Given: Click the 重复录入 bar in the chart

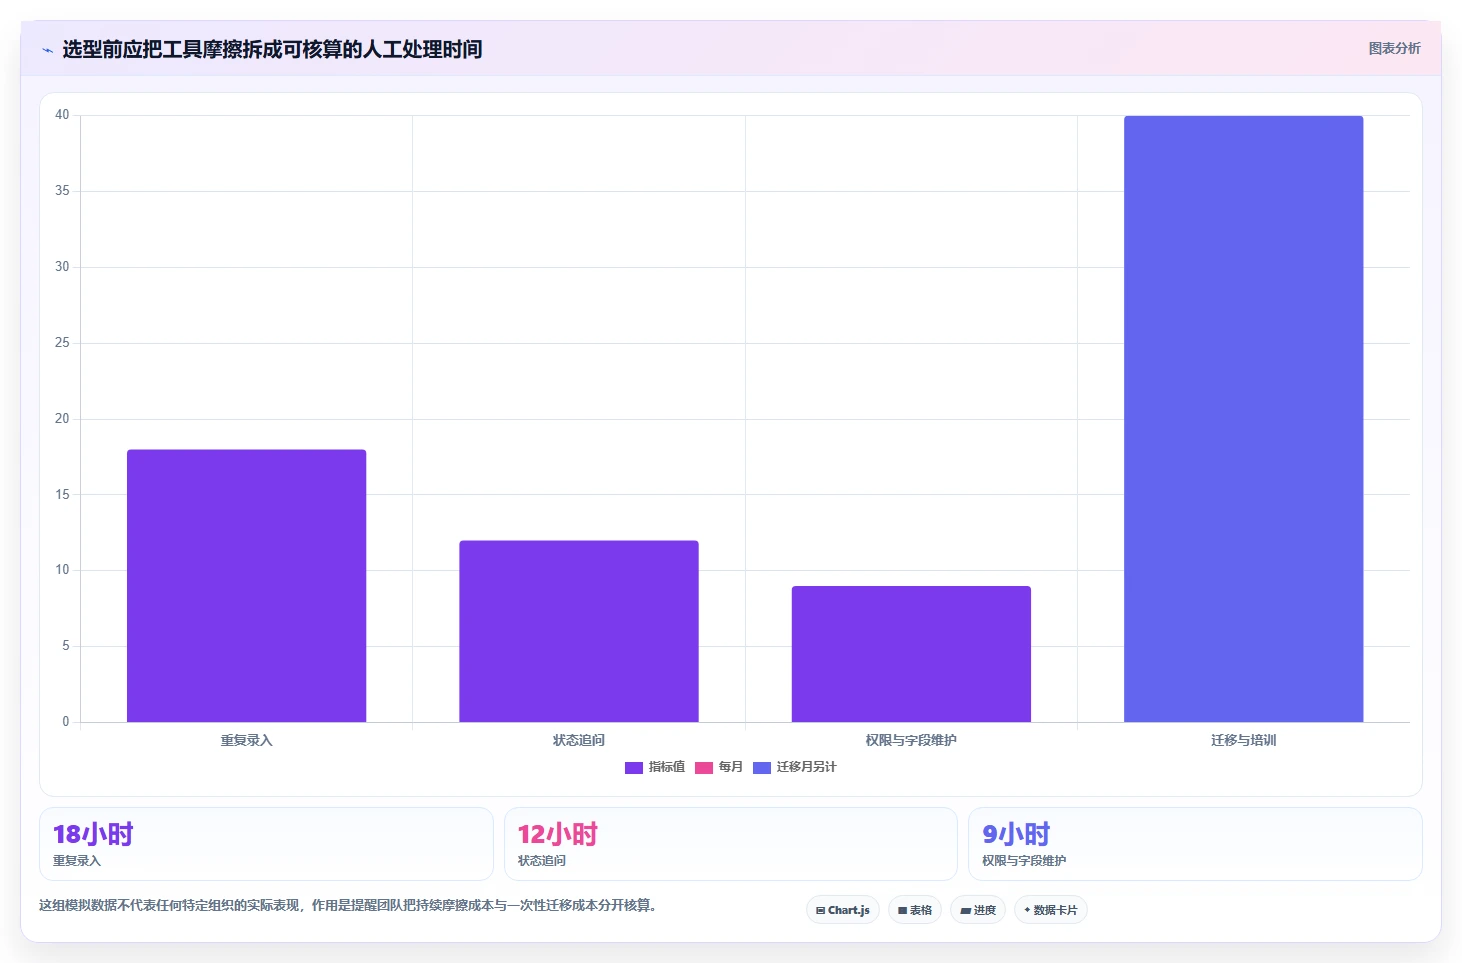Looking at the screenshot, I should click(x=246, y=586).
